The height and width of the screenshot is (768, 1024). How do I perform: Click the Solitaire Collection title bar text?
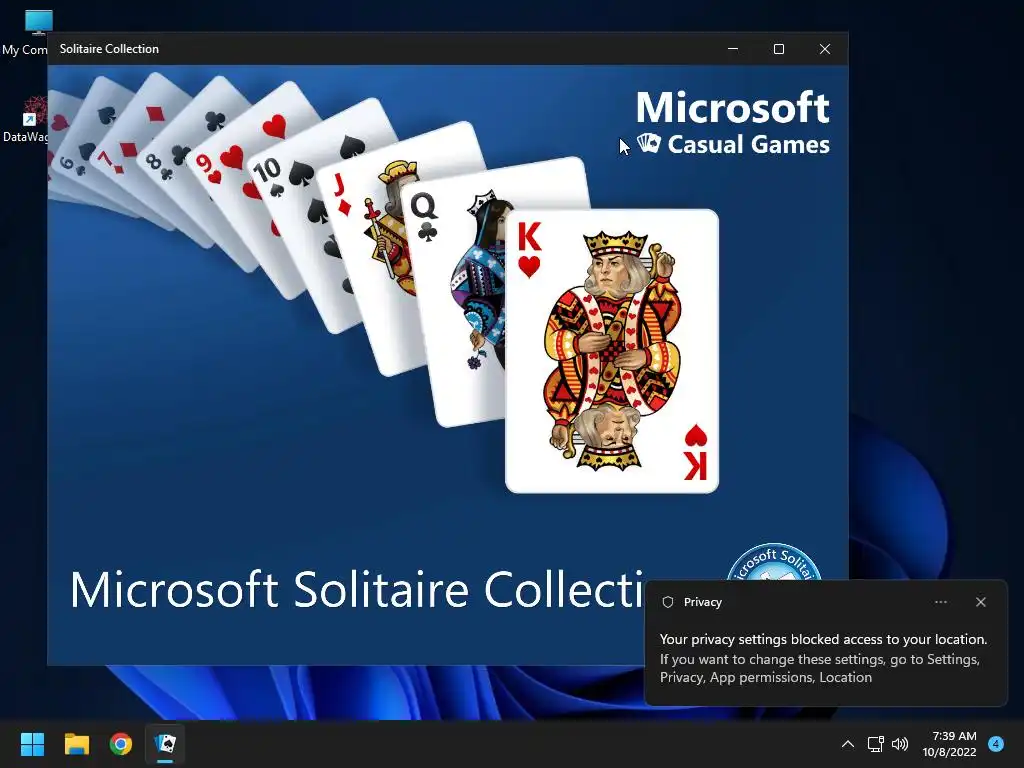pyautogui.click(x=109, y=49)
